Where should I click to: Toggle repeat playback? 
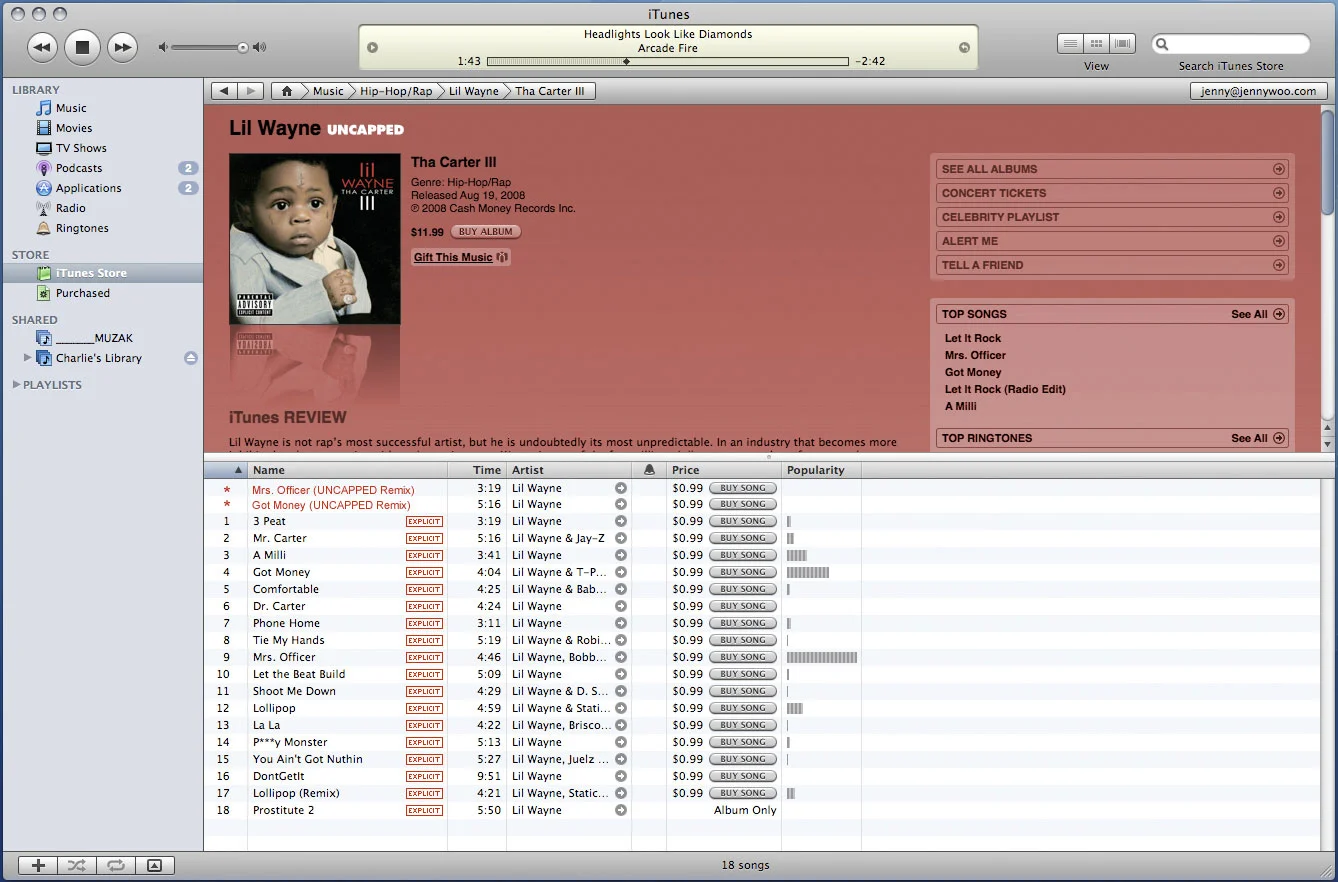(116, 866)
